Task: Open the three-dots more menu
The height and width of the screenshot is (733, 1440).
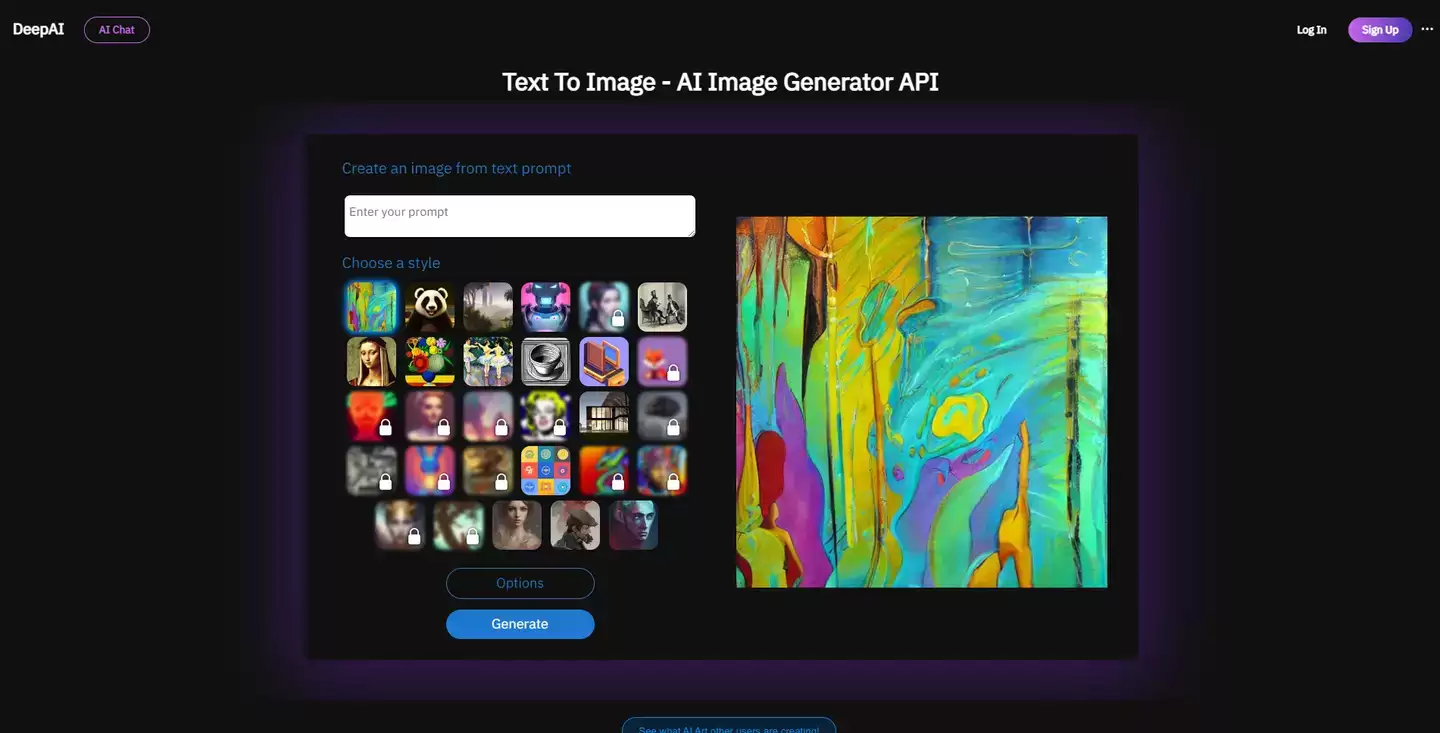Action: click(1427, 29)
